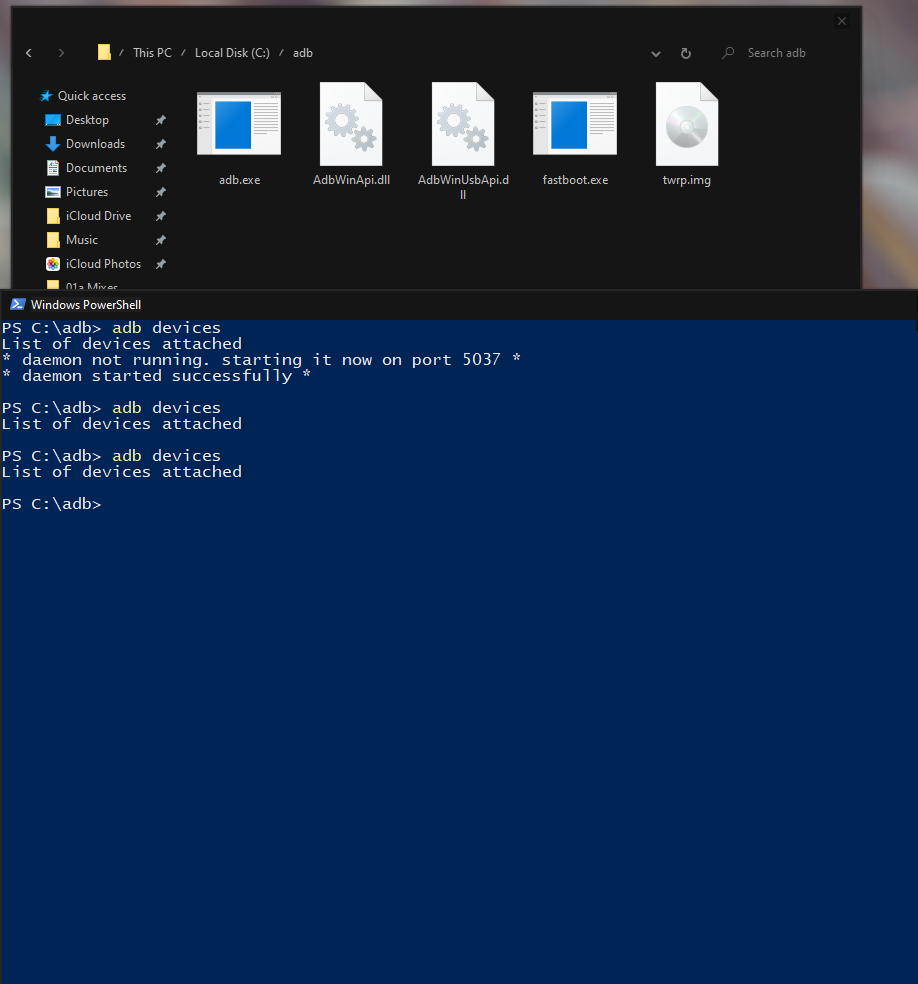
Task: Open Pictures in the sidebar
Action: point(87,191)
